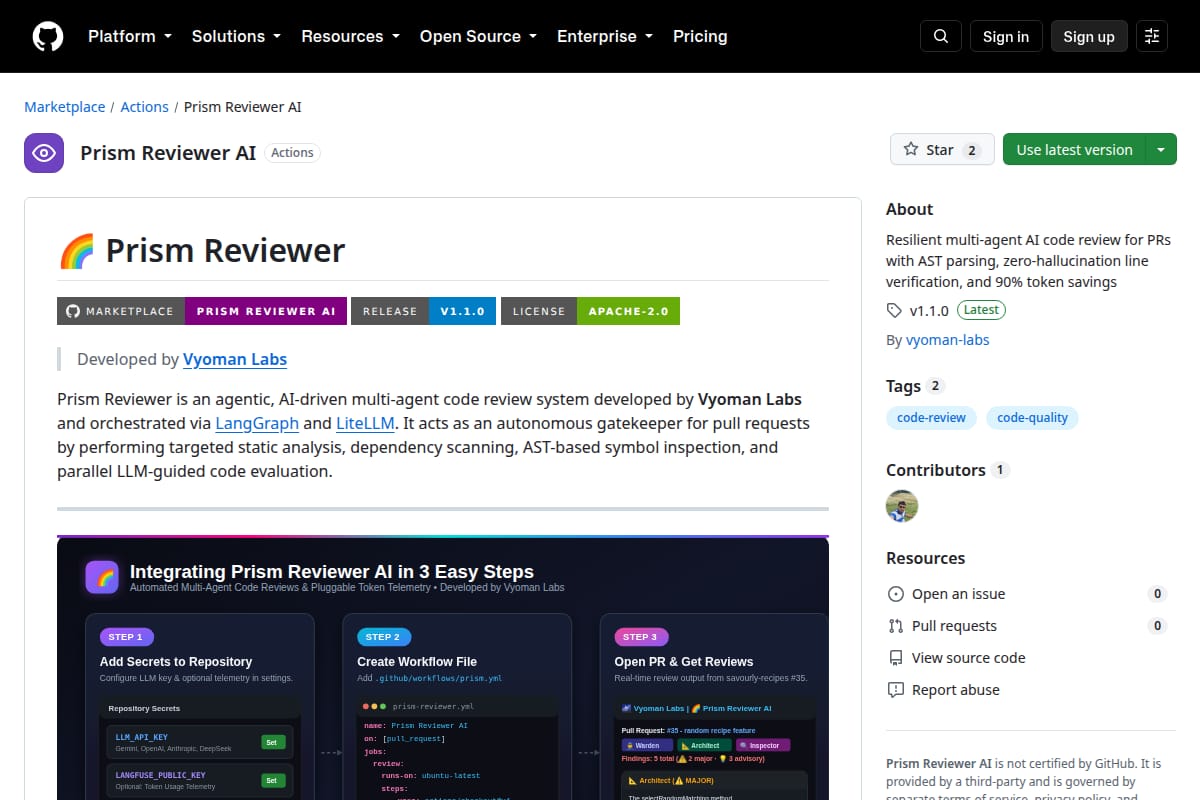Open the Open an issue link

pyautogui.click(x=959, y=594)
